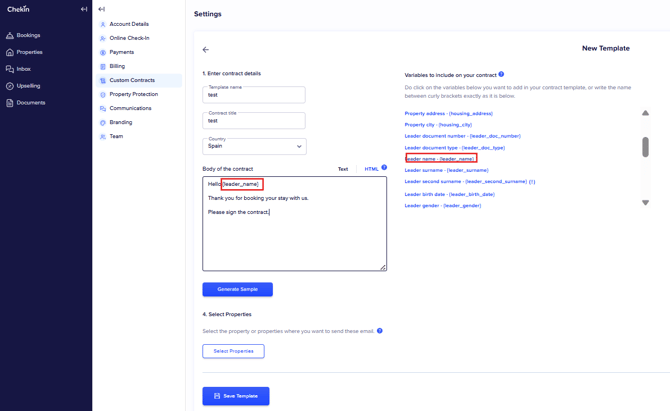670x411 pixels.
Task: Switch the contract body to Text mode
Action: [x=342, y=169]
